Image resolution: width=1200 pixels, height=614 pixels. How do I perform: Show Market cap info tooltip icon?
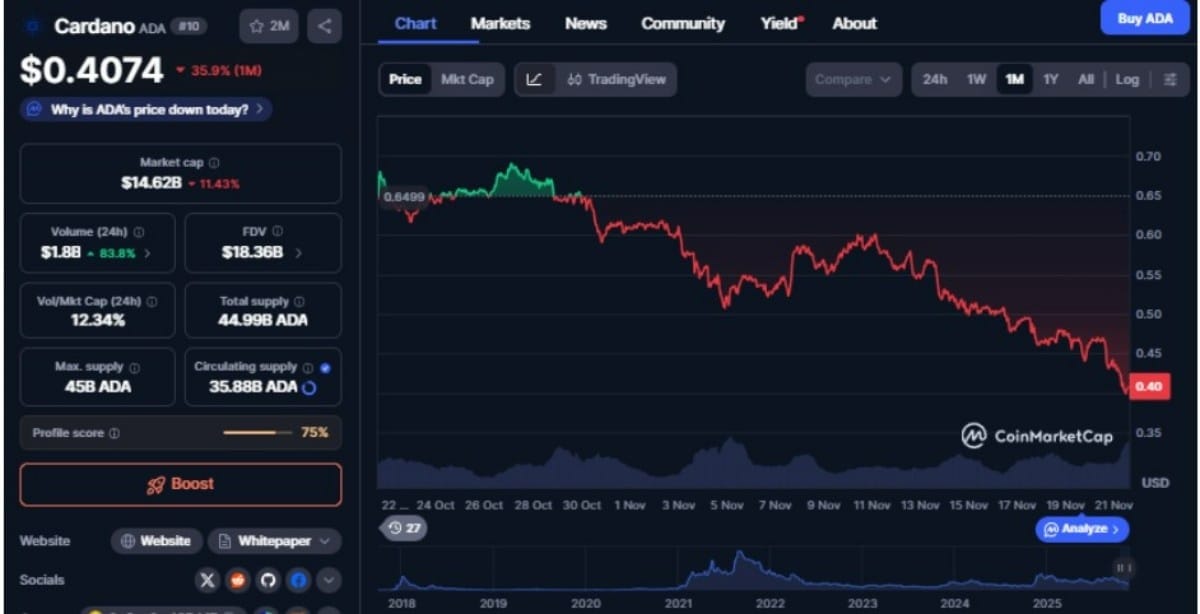214,162
